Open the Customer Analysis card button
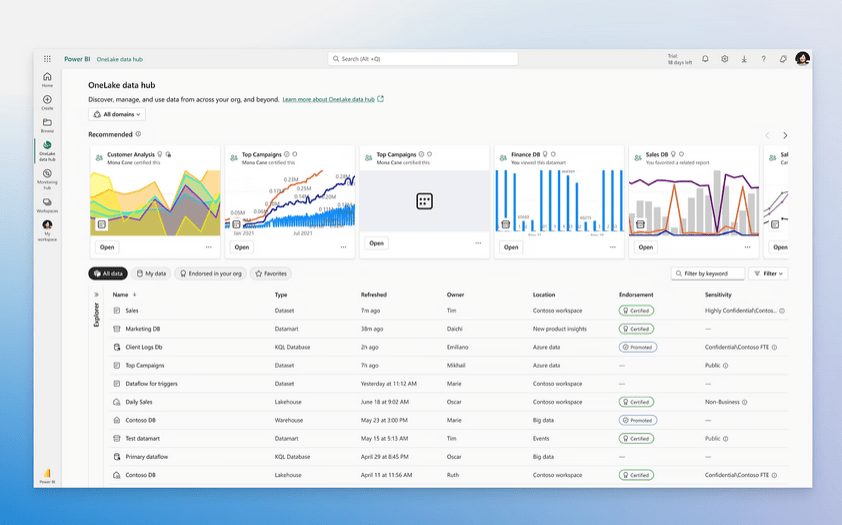The width and height of the screenshot is (842, 525). coord(107,247)
